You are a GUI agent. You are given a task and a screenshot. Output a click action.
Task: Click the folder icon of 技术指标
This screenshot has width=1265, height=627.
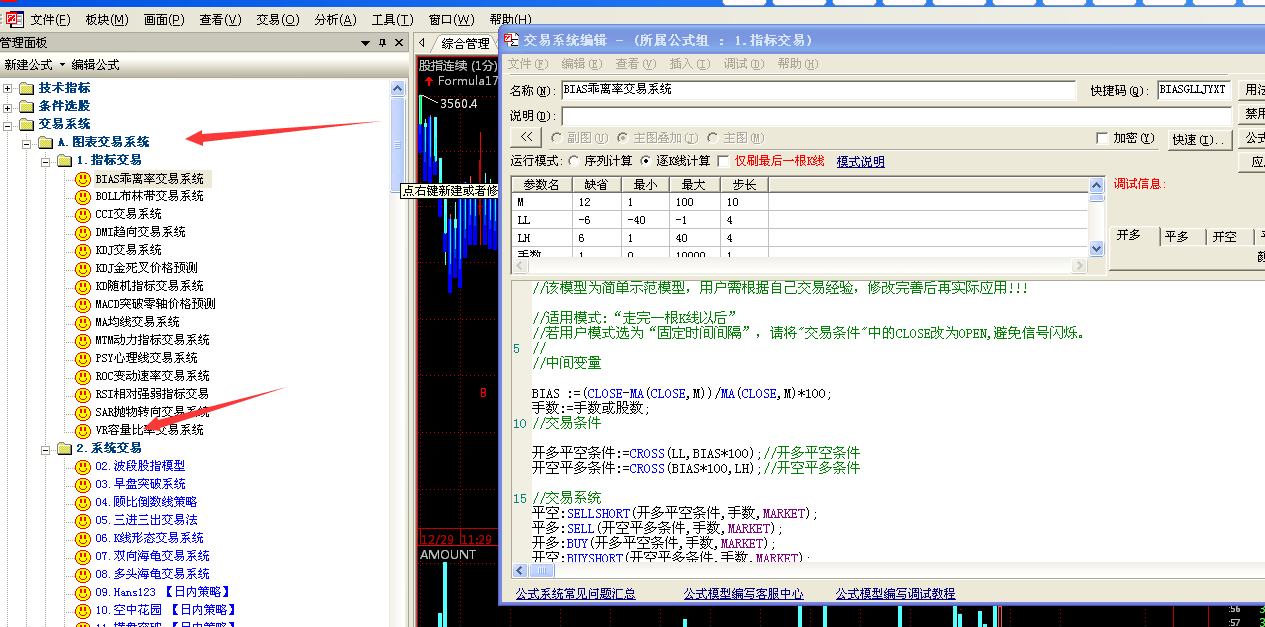27,88
